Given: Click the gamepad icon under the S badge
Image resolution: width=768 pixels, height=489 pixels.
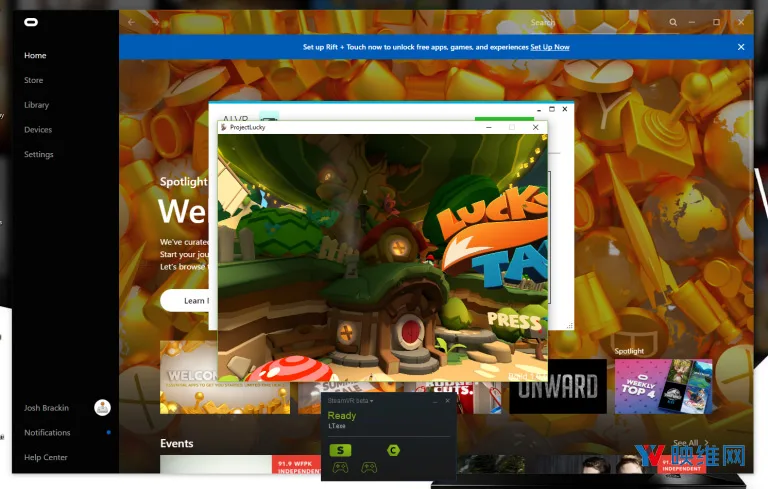Looking at the screenshot, I should pos(340,467).
